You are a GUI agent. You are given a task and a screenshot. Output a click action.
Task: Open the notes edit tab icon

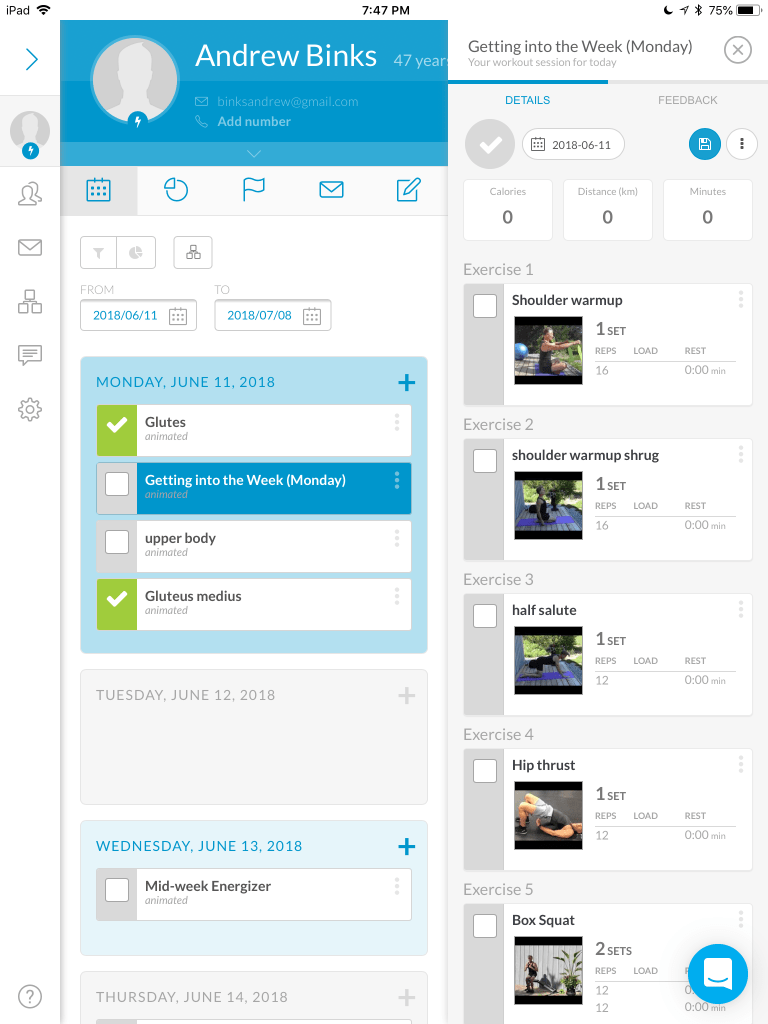[x=408, y=190]
